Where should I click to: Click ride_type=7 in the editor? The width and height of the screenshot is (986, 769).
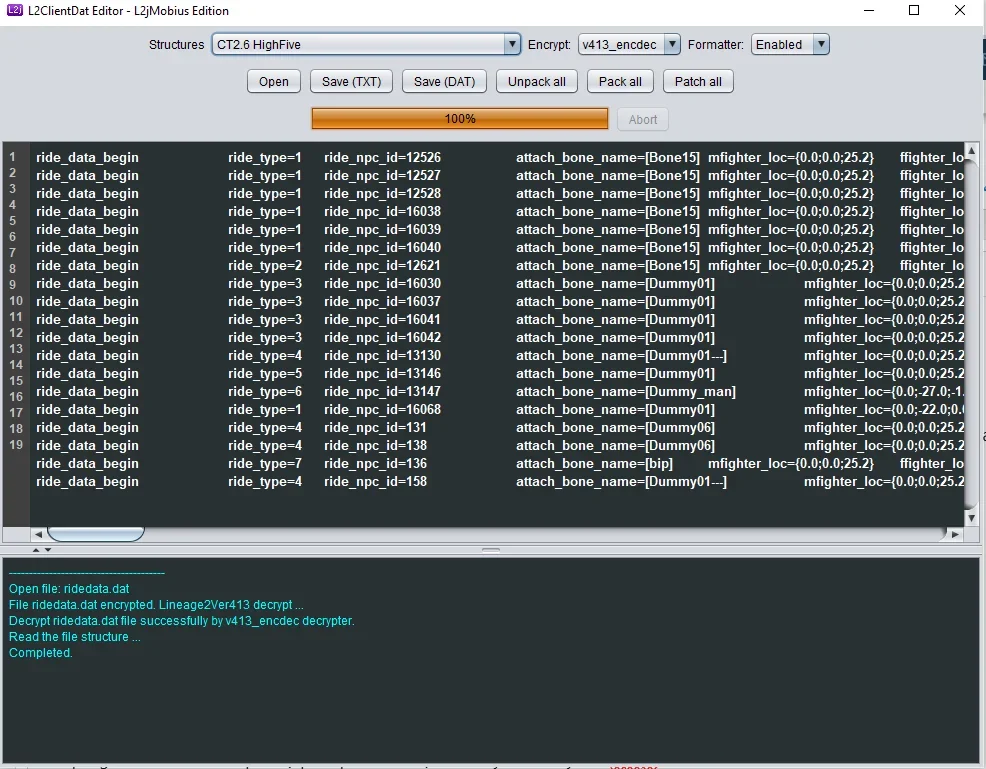(x=265, y=464)
